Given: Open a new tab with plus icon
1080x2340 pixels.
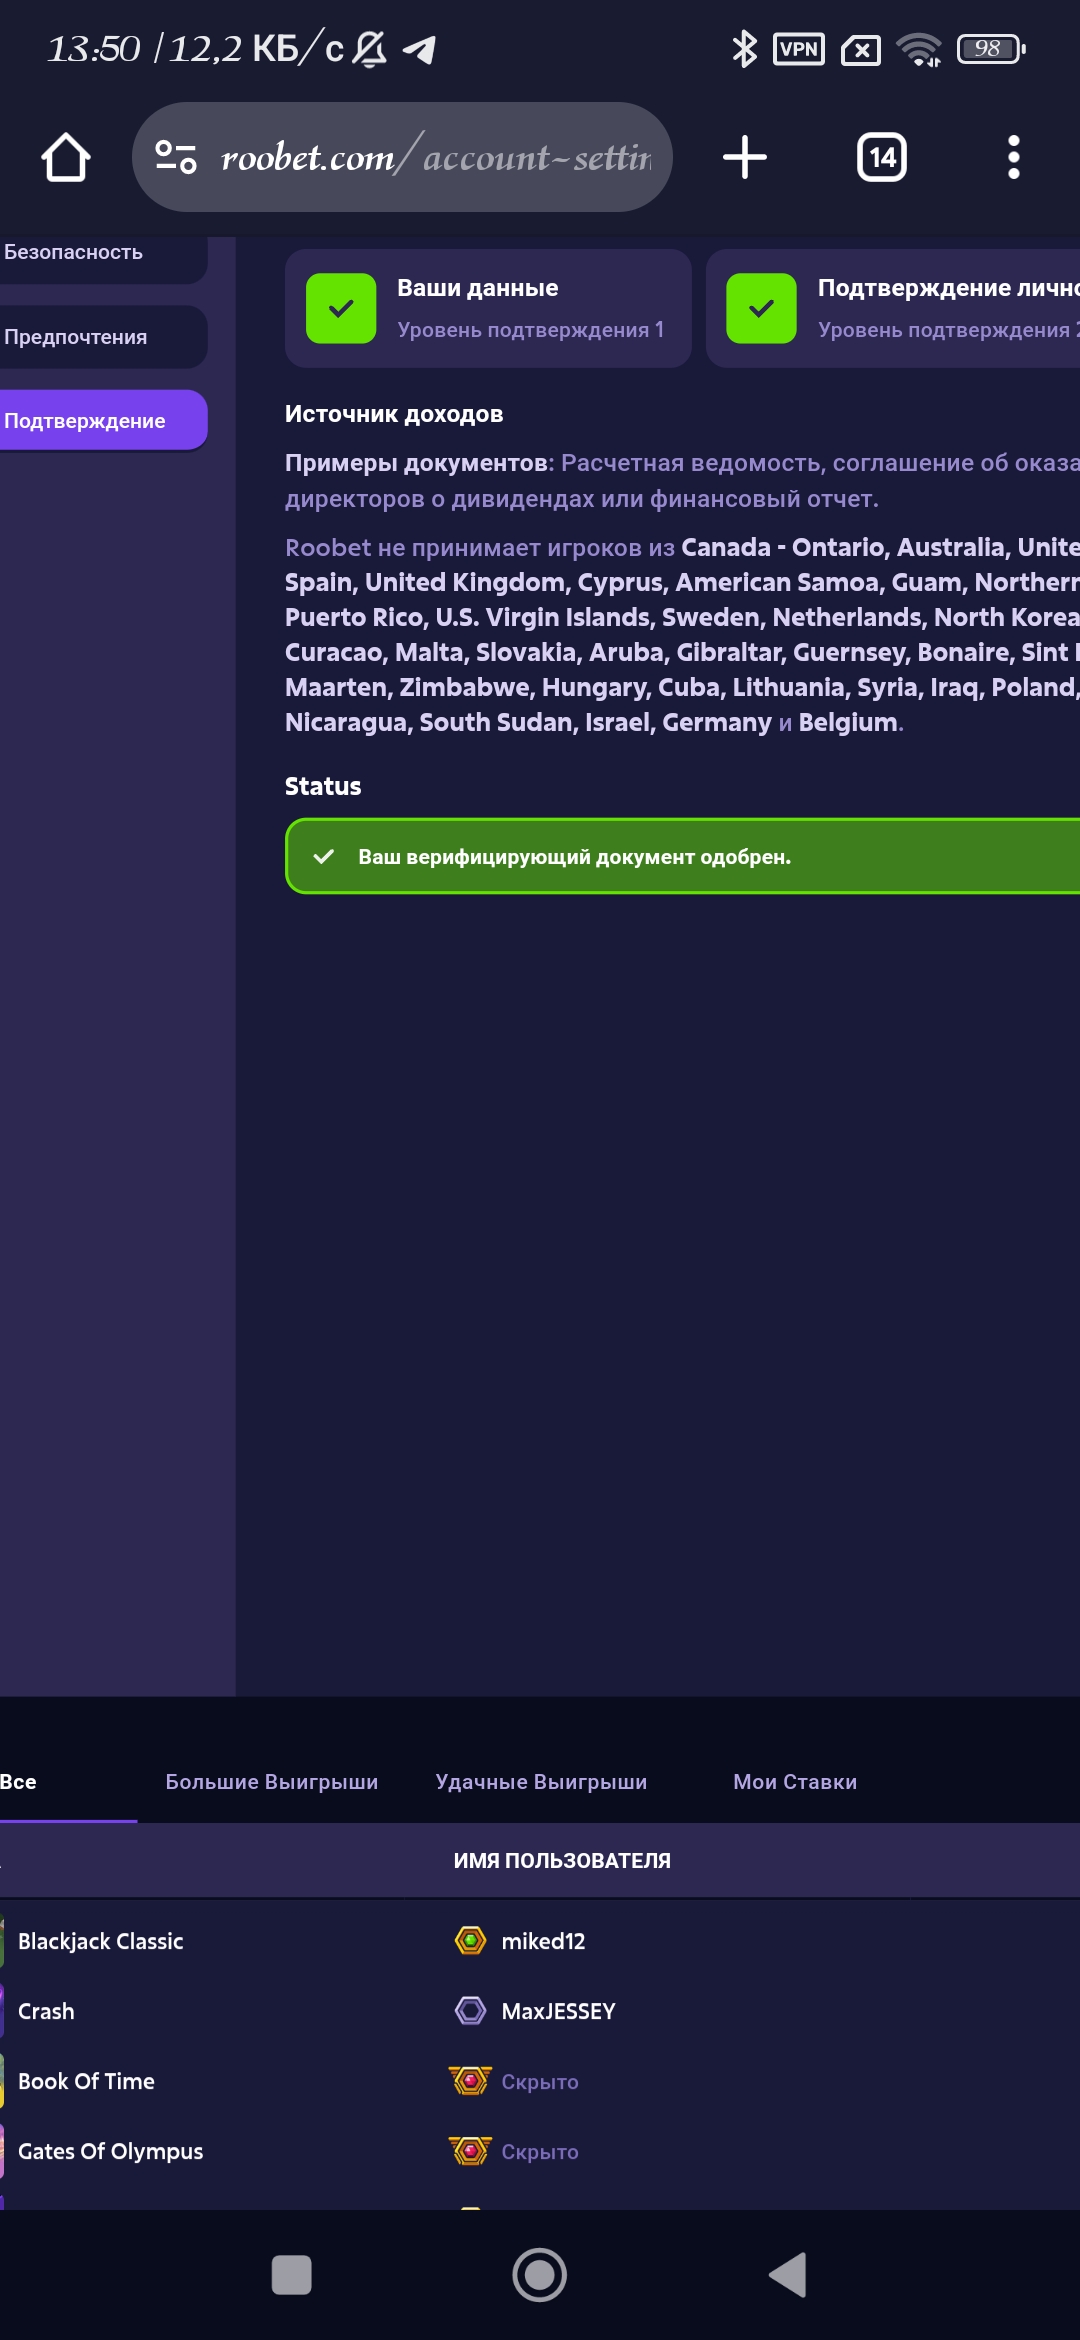Looking at the screenshot, I should tap(744, 158).
